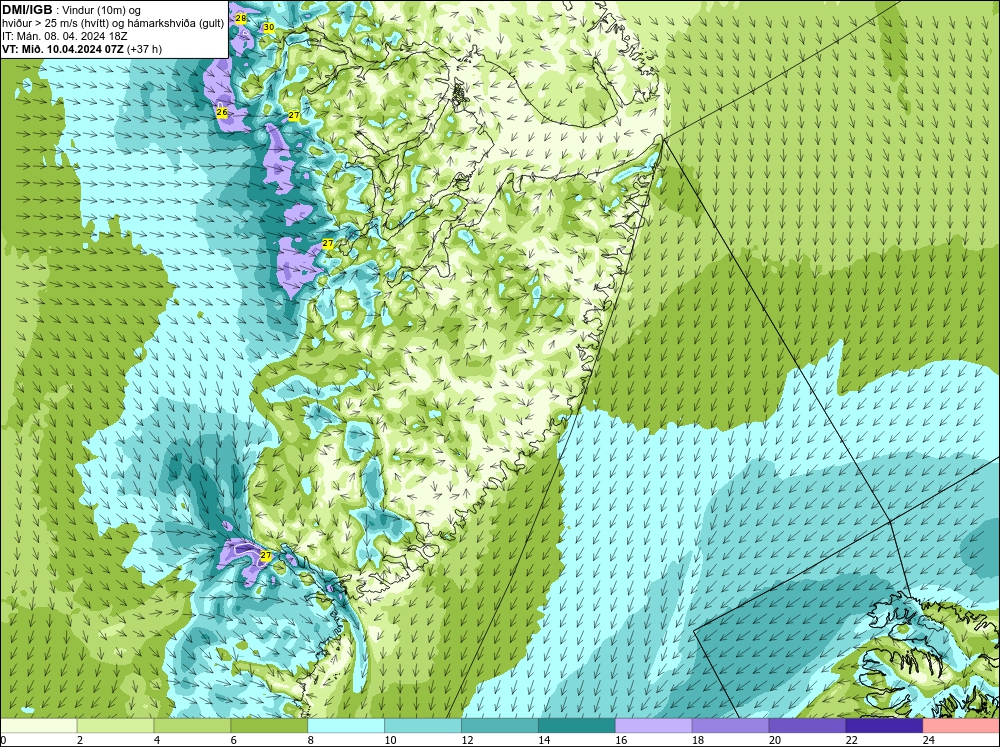Click the legend scale number "16"
Viewport: 1000px width, 747px height.
point(621,740)
